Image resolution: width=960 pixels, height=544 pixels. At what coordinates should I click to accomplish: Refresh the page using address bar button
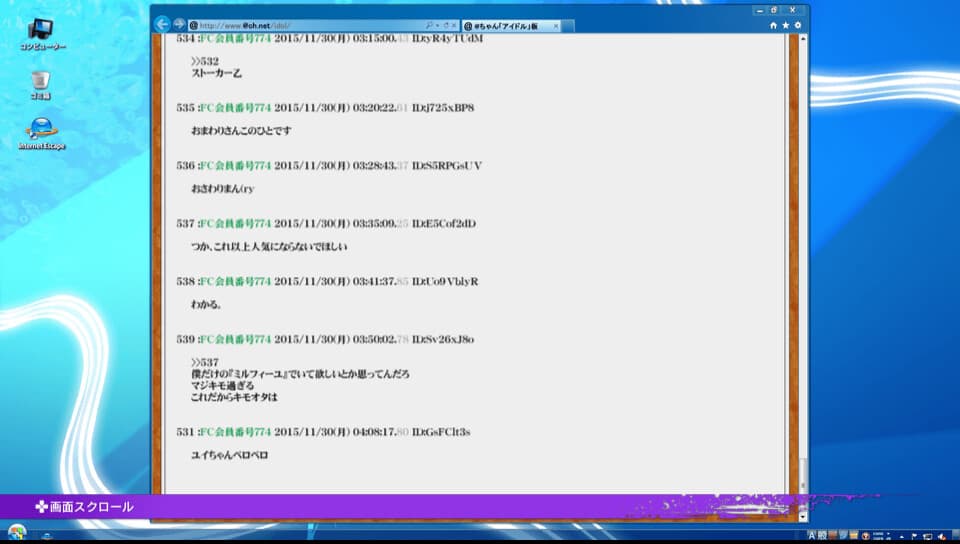coord(446,26)
